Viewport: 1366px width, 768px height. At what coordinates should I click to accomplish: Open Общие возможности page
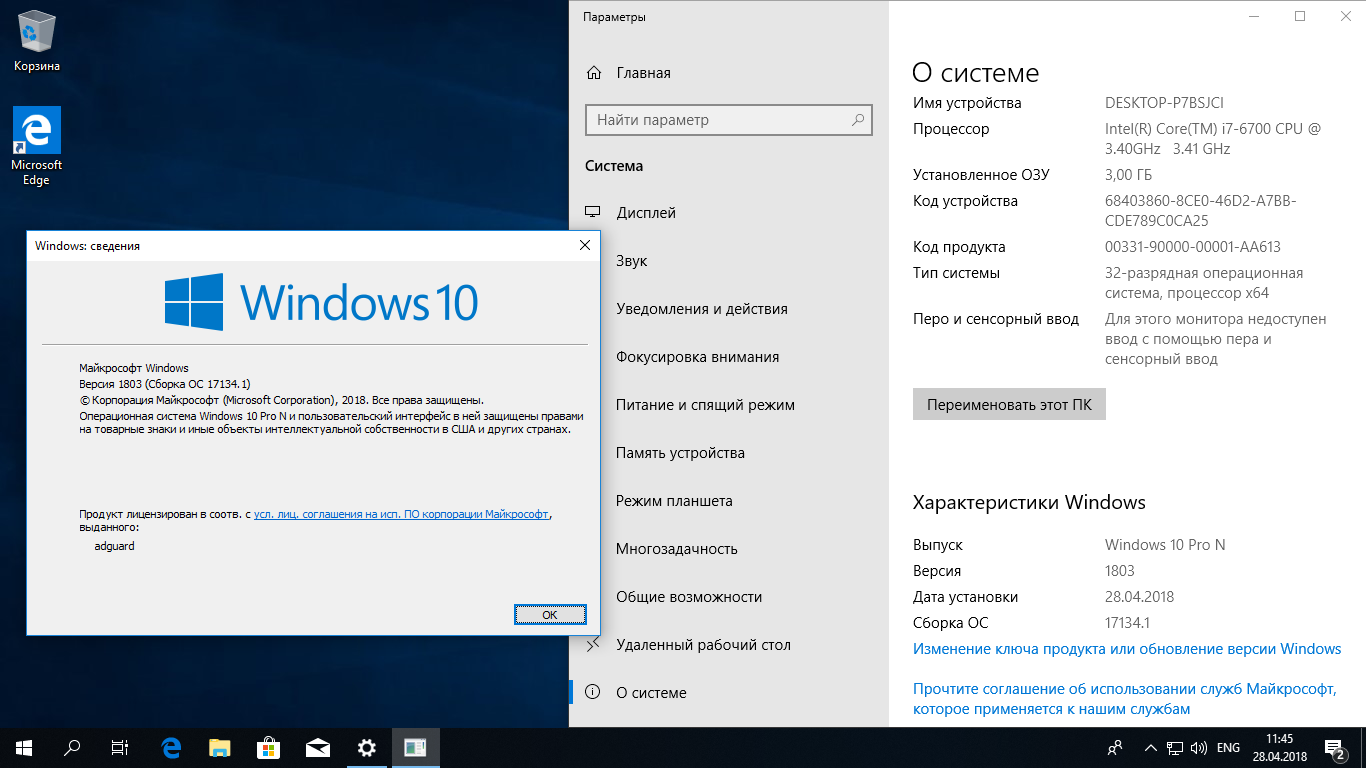728,597
